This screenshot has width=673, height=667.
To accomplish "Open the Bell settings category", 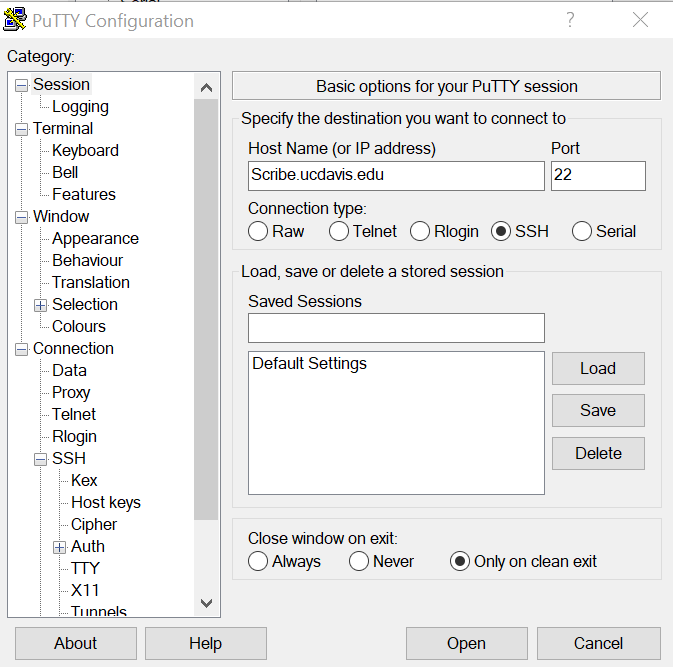I will [x=65, y=173].
